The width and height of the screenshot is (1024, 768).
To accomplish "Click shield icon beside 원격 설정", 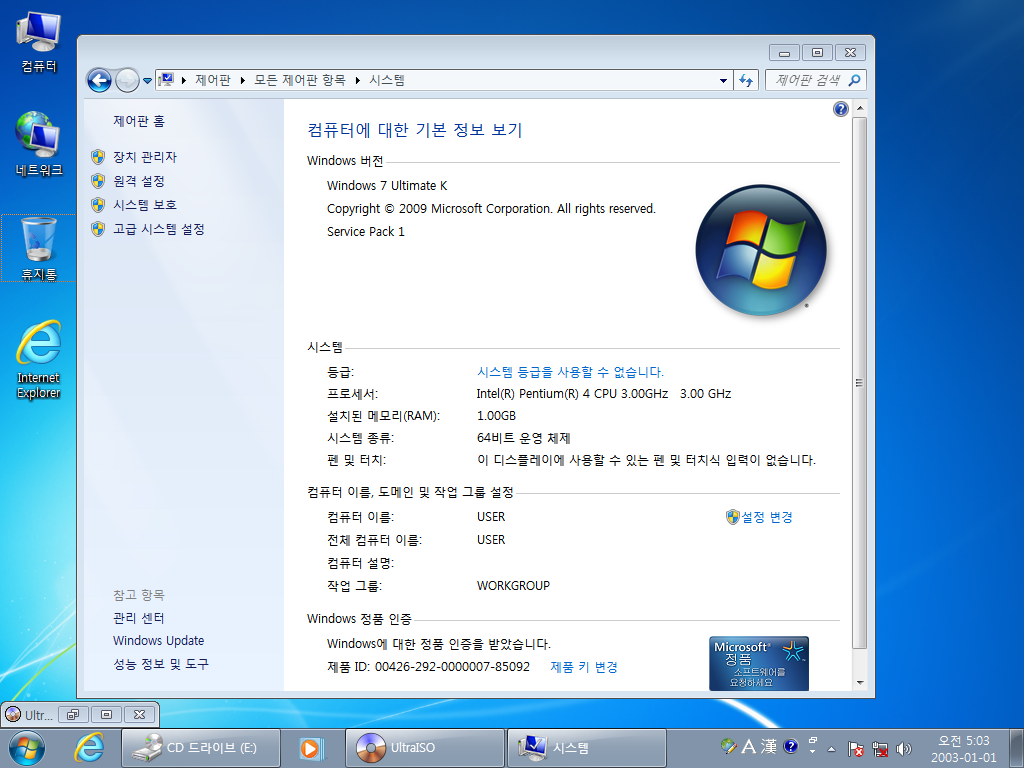I will pos(98,181).
